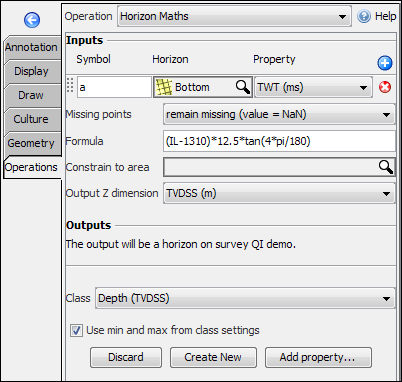
Task: Select the Operations tab
Action: pyautogui.click(x=32, y=167)
